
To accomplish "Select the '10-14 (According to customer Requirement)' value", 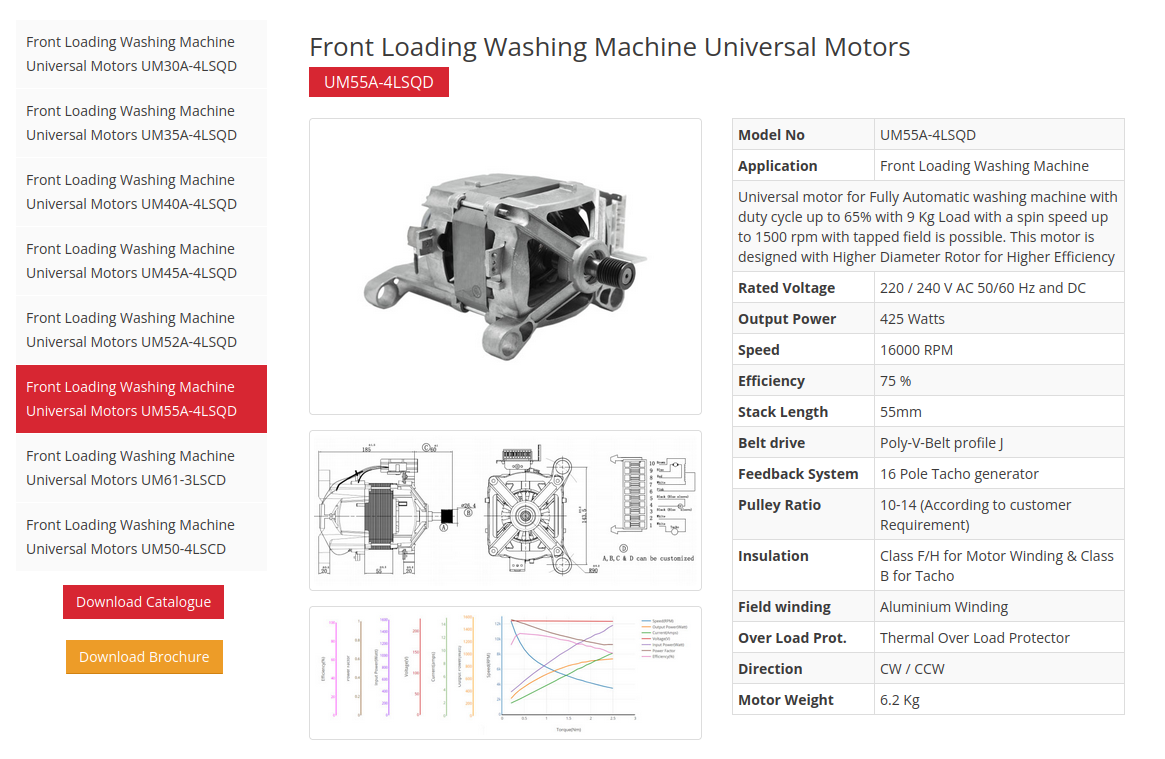I will coord(976,515).
